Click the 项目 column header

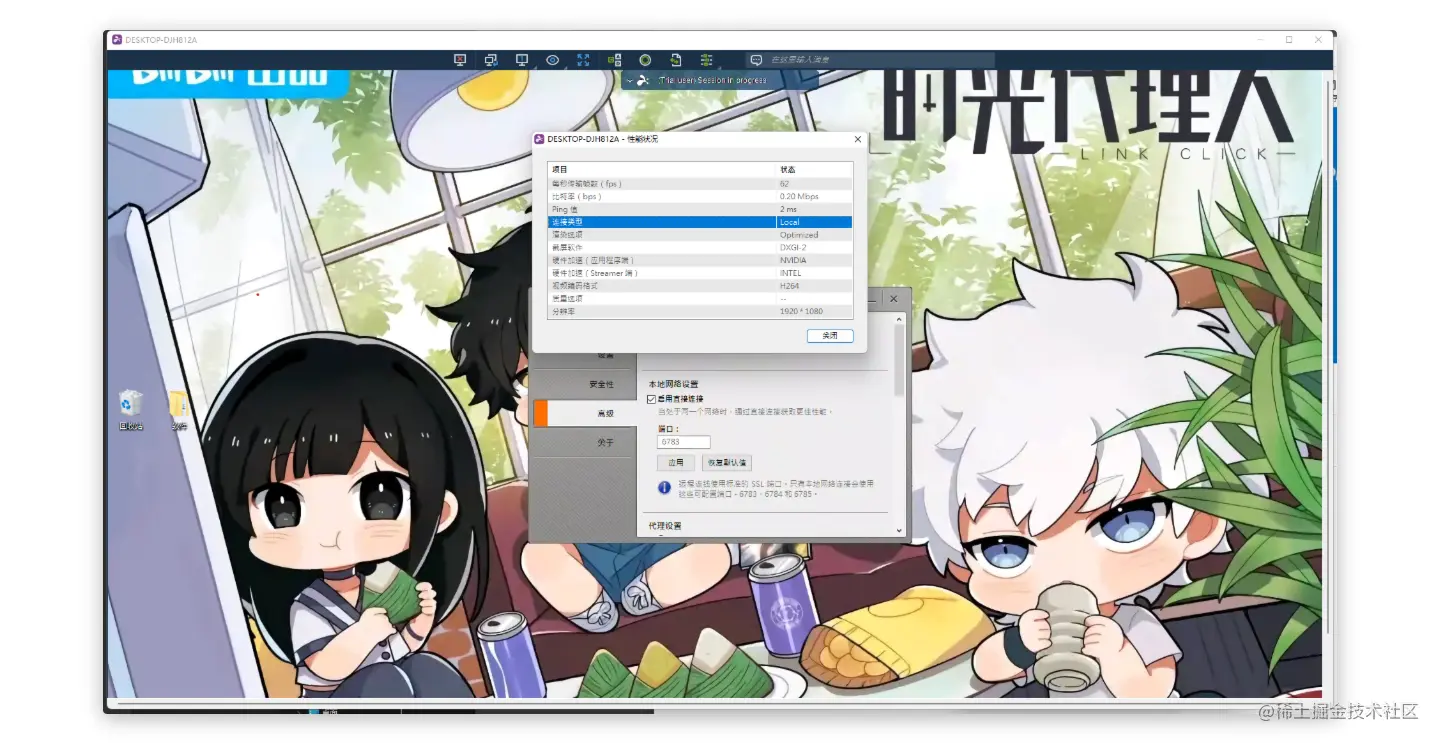(x=662, y=170)
